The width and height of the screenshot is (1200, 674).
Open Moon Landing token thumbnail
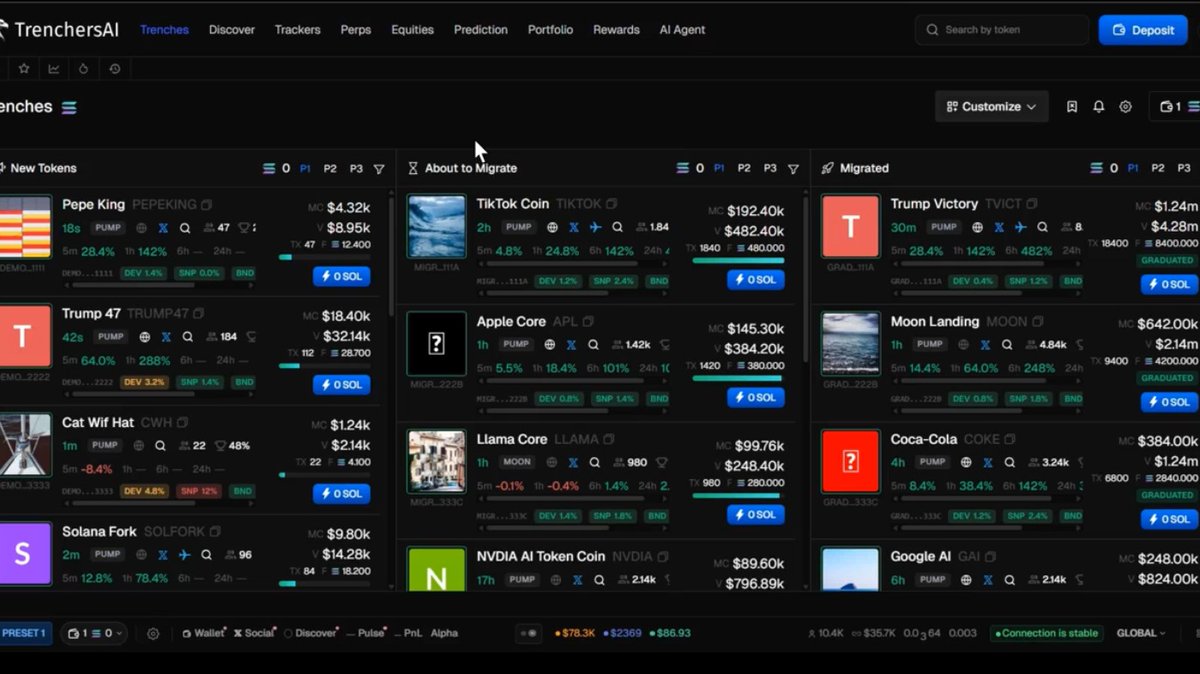tap(851, 344)
